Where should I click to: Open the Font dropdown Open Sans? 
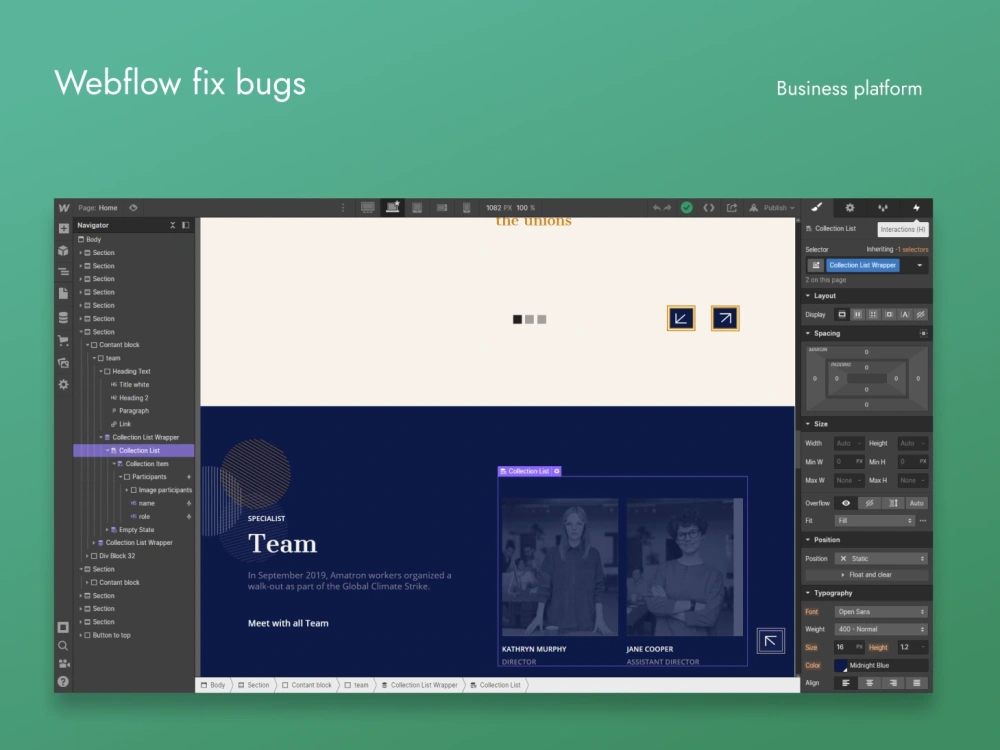[881, 612]
